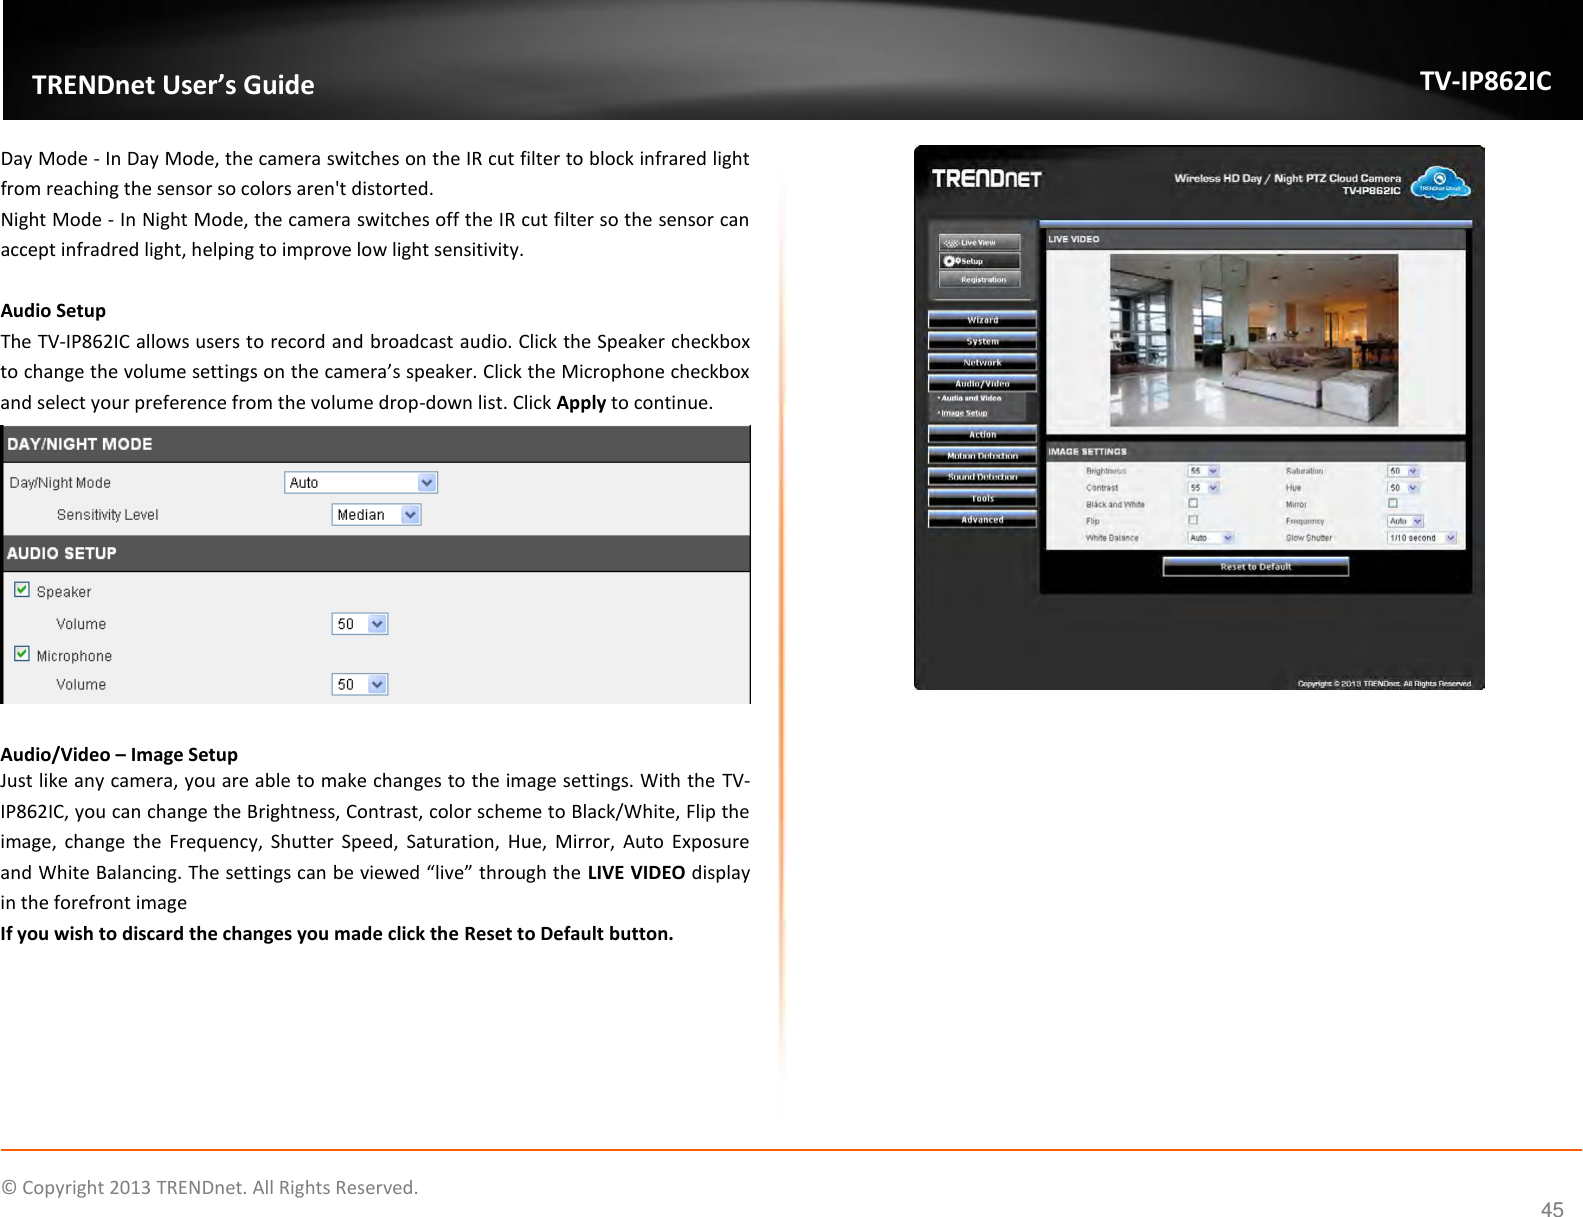
Task: Open the Frequency dropdown
Action: tap(1405, 521)
